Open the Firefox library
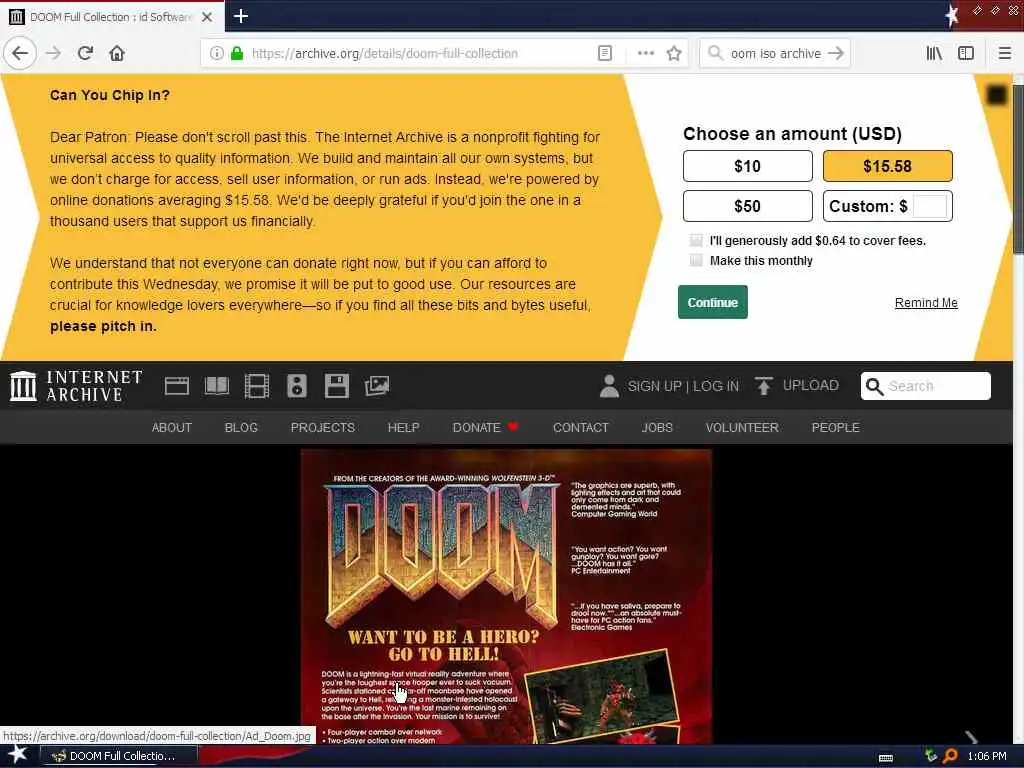The image size is (1024, 768). pyautogui.click(x=934, y=54)
